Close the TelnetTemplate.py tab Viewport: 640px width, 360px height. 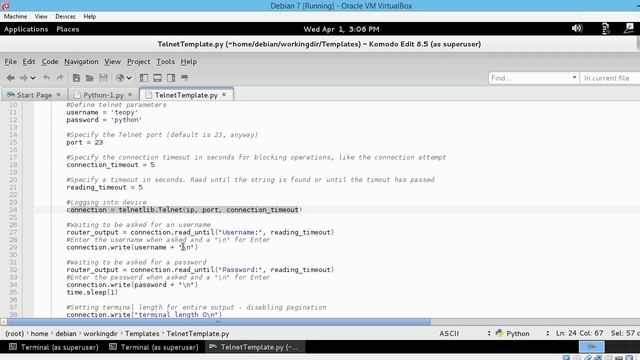pos(224,95)
